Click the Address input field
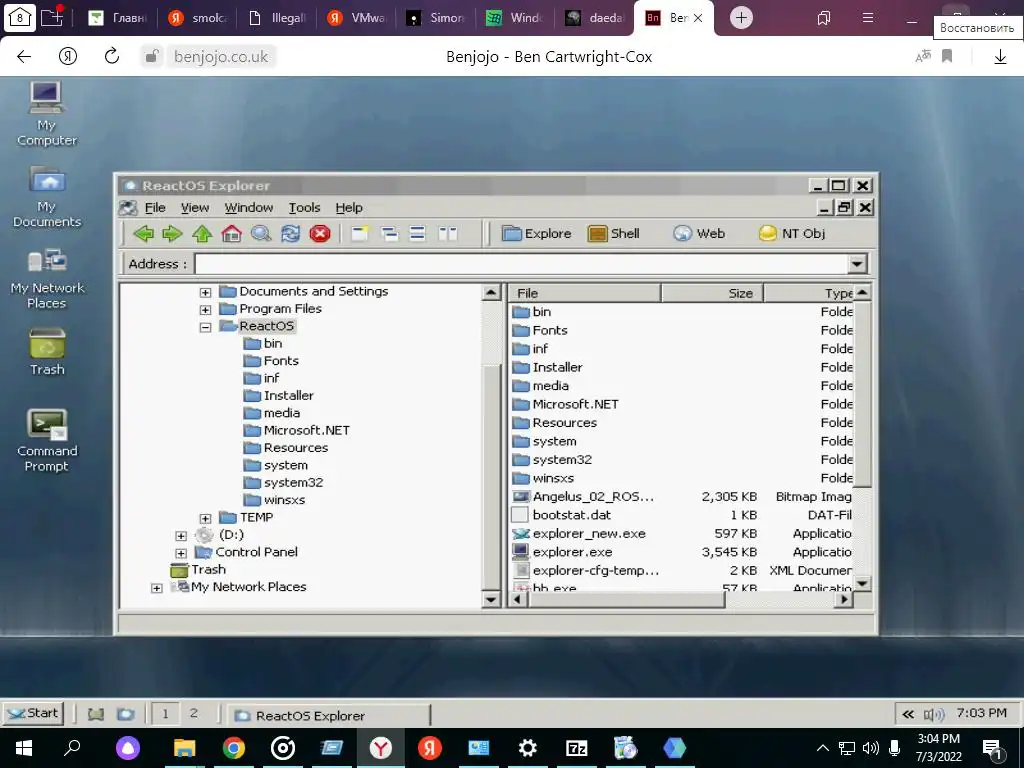The width and height of the screenshot is (1024, 768). pos(521,264)
